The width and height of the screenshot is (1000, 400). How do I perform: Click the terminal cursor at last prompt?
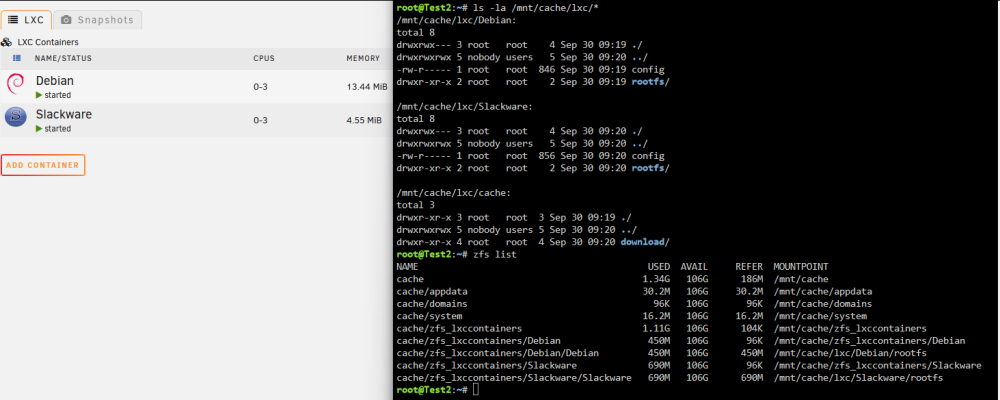pos(476,390)
